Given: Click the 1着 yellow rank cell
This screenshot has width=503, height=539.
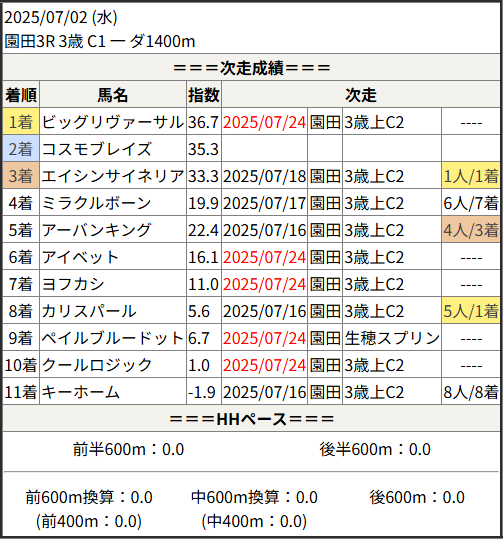Looking at the screenshot, I should 21,122.
